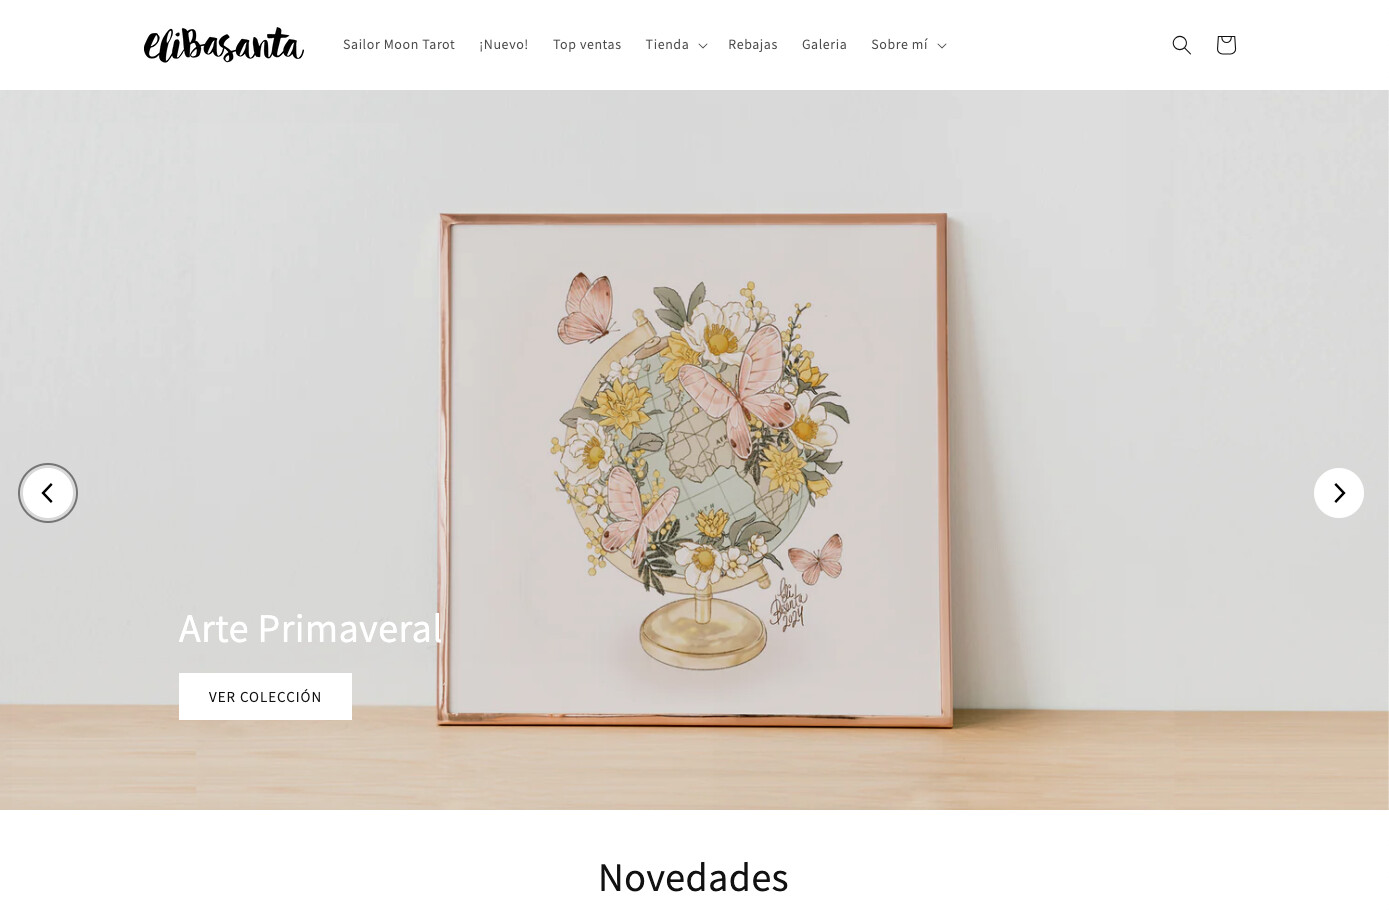1389x916 pixels.
Task: Advance to next slide arrow
Action: click(1339, 493)
